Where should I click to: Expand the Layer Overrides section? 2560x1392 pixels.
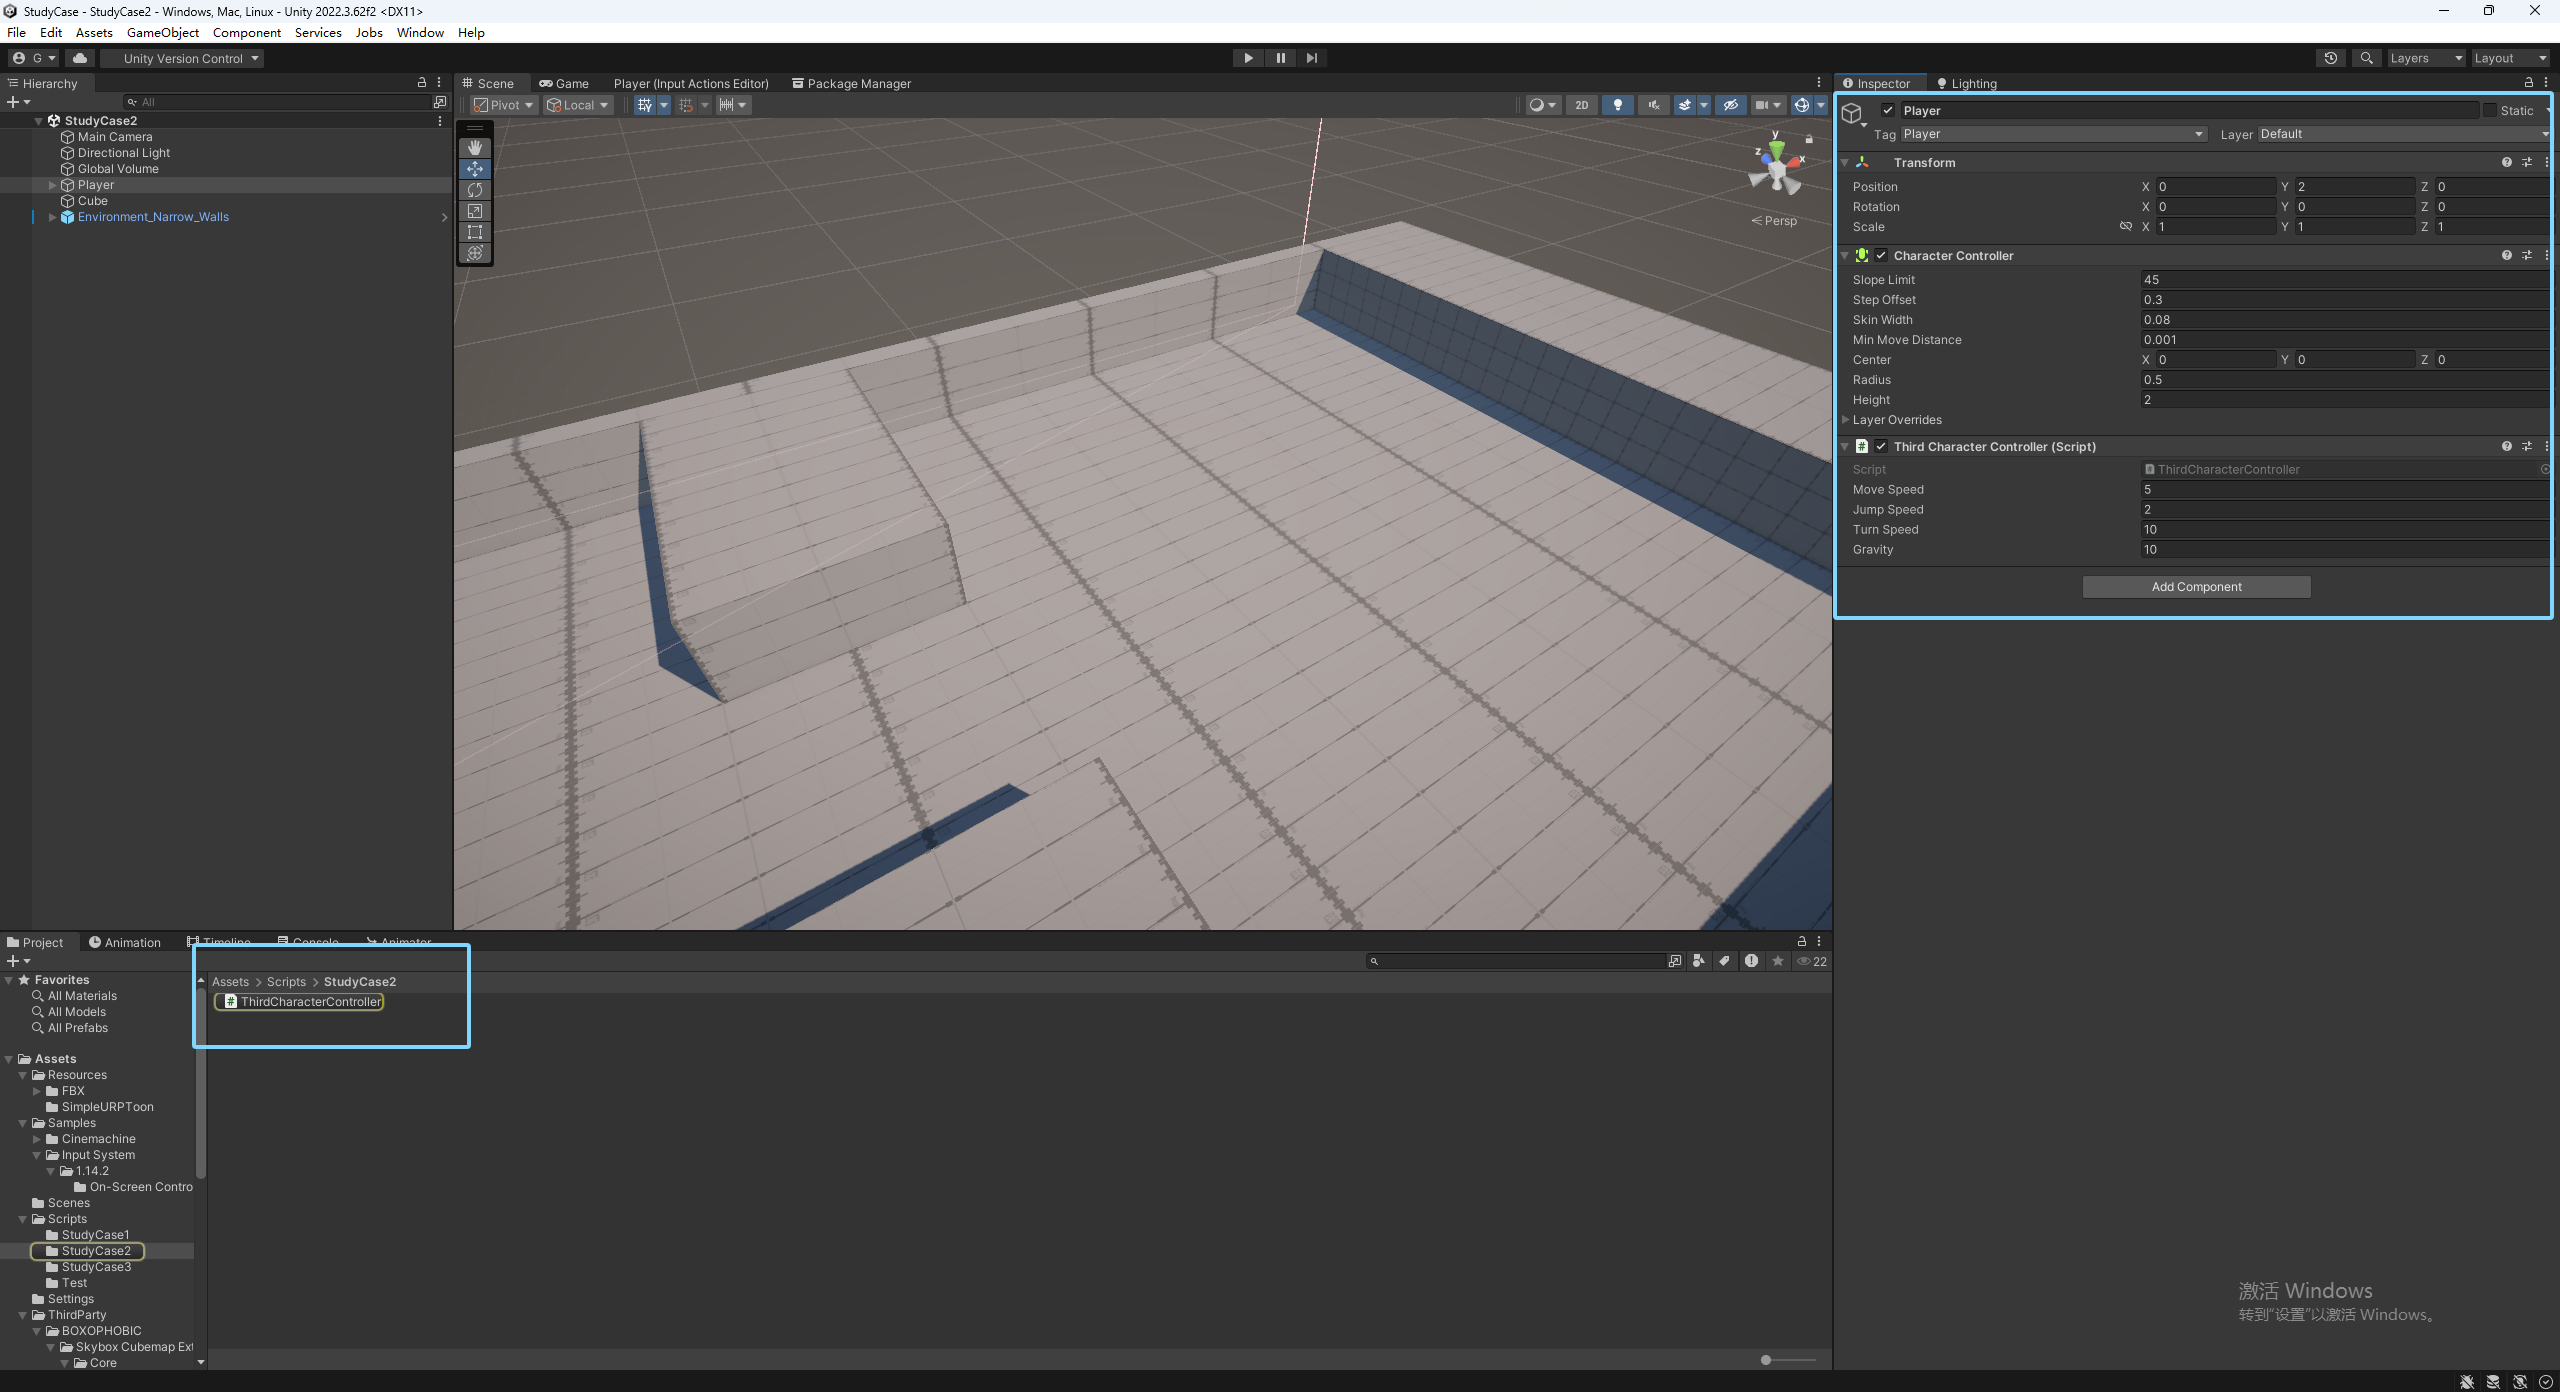coord(1846,420)
